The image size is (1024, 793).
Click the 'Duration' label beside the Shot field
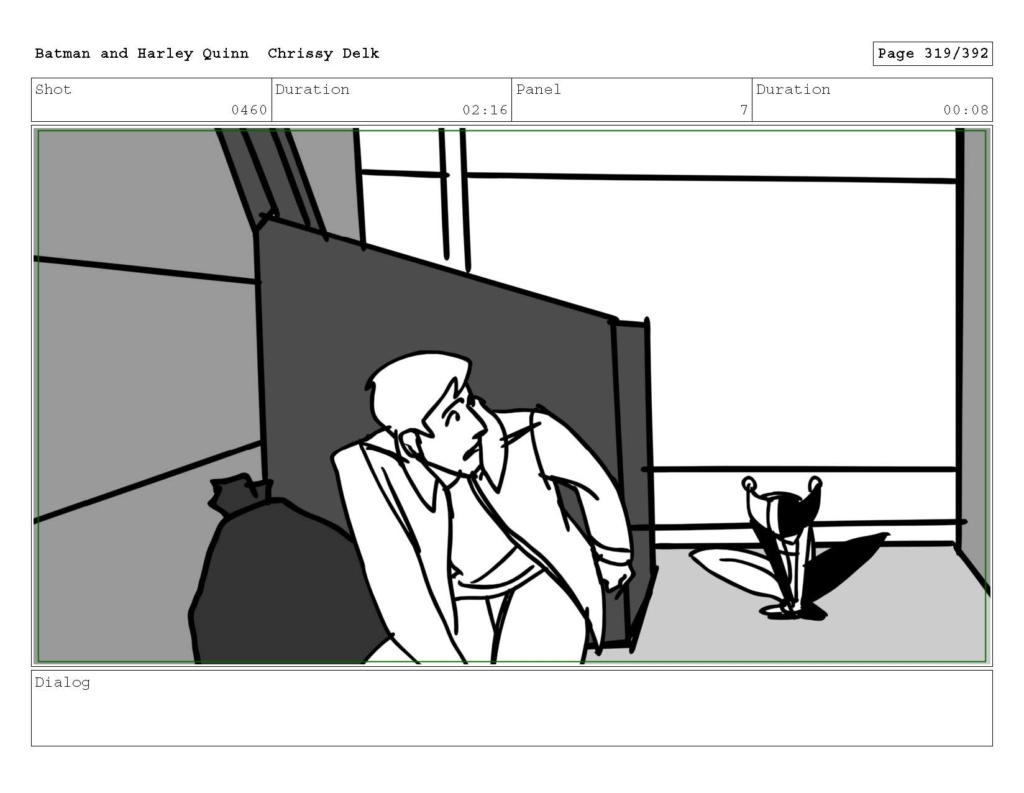point(312,89)
